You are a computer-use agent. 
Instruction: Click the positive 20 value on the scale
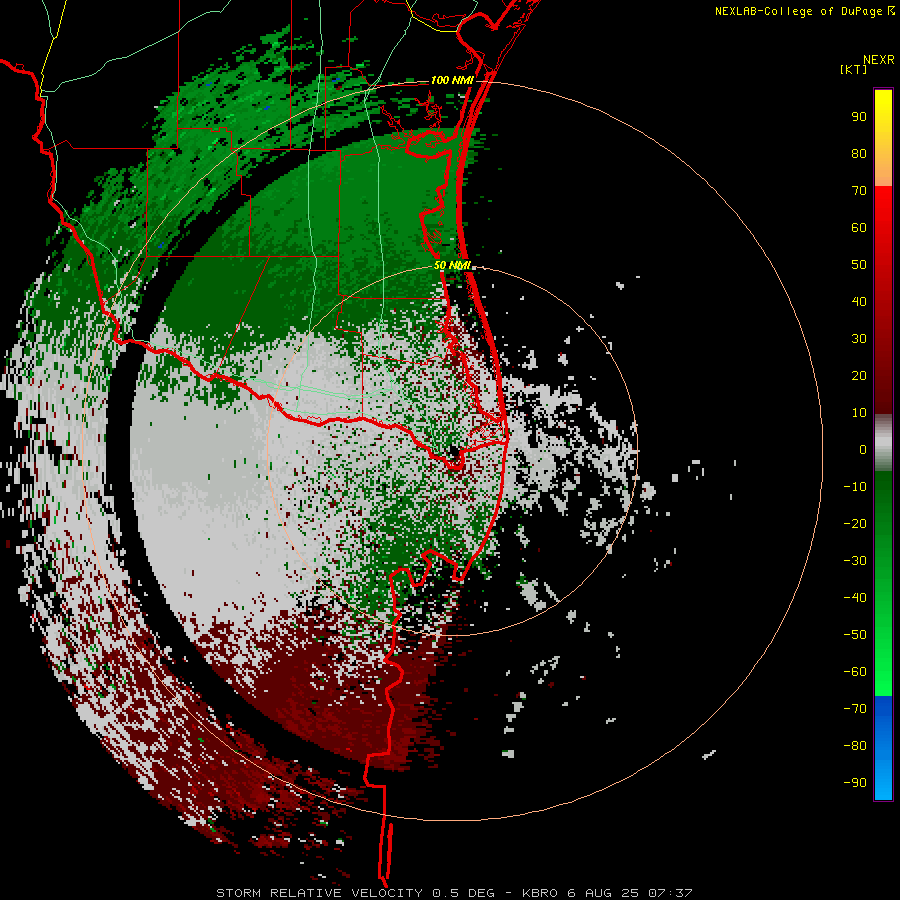859,375
